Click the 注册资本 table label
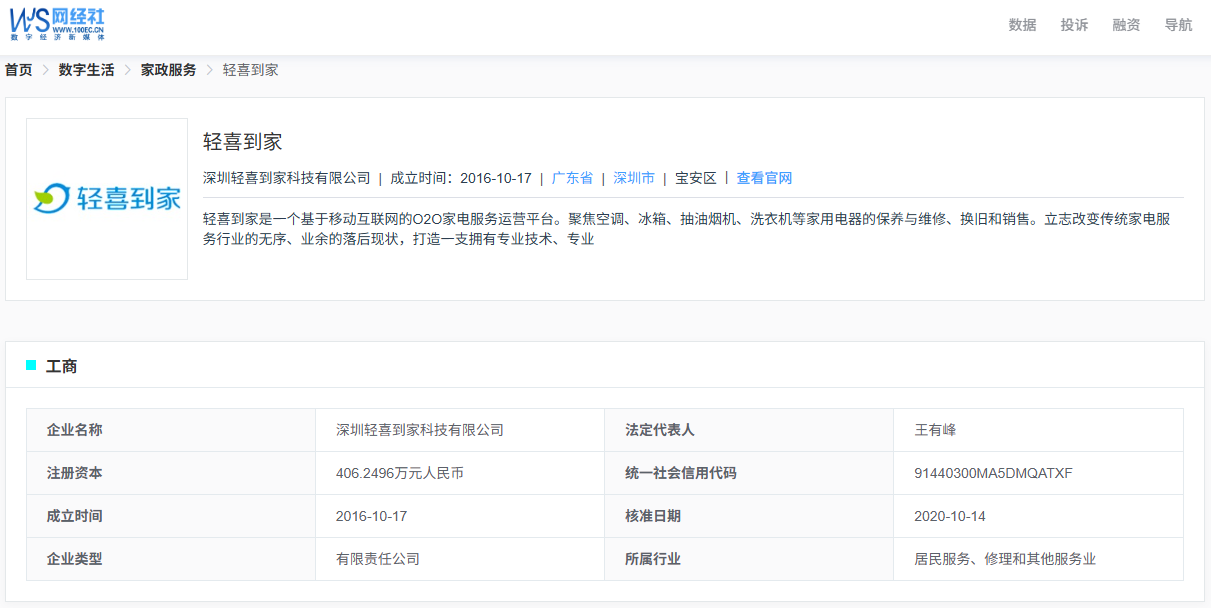 (x=74, y=473)
